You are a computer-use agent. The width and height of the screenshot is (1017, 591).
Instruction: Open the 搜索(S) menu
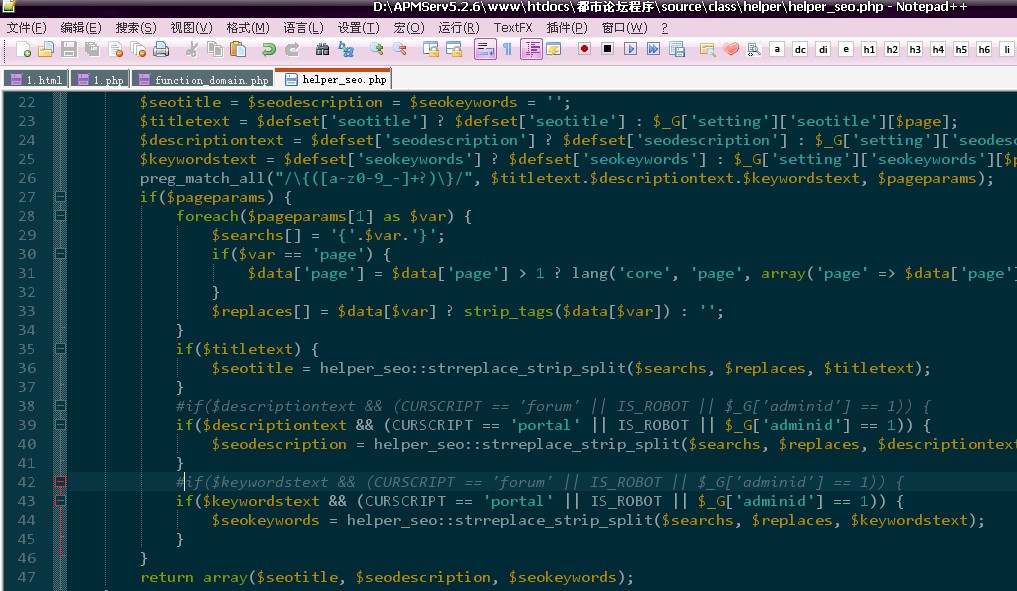coord(136,28)
